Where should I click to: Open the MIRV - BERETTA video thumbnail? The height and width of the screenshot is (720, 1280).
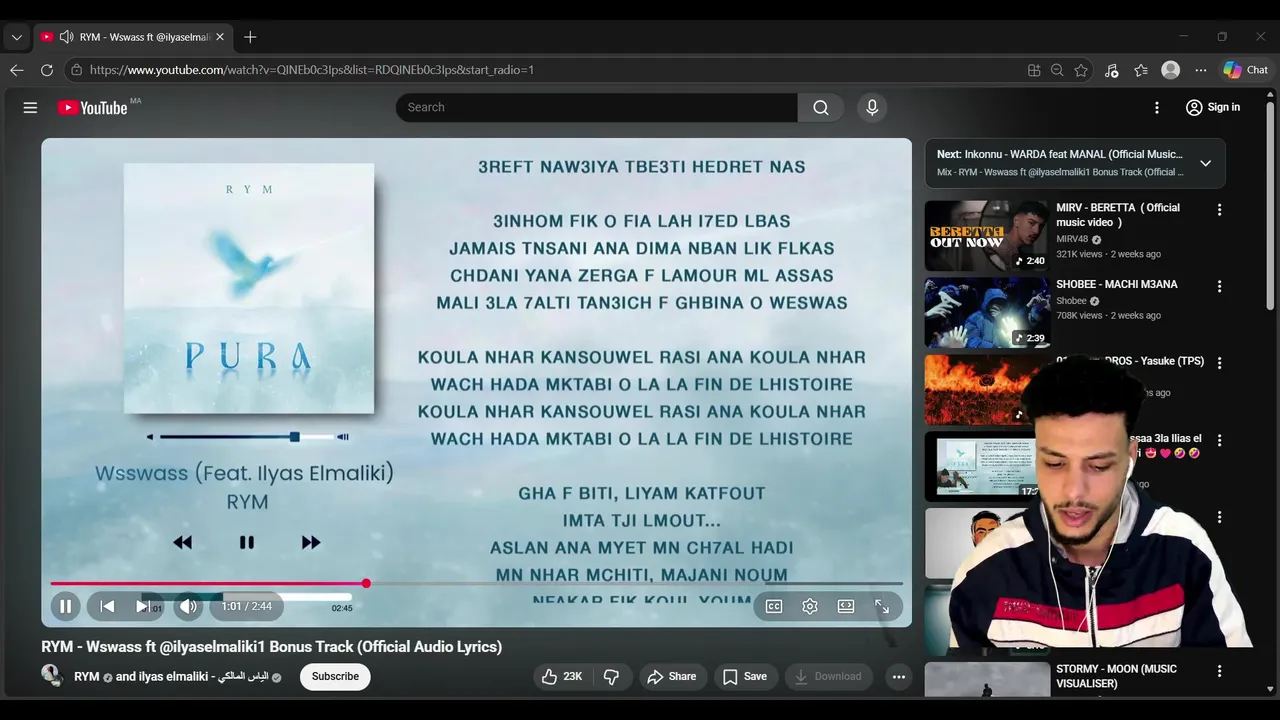pyautogui.click(x=986, y=236)
